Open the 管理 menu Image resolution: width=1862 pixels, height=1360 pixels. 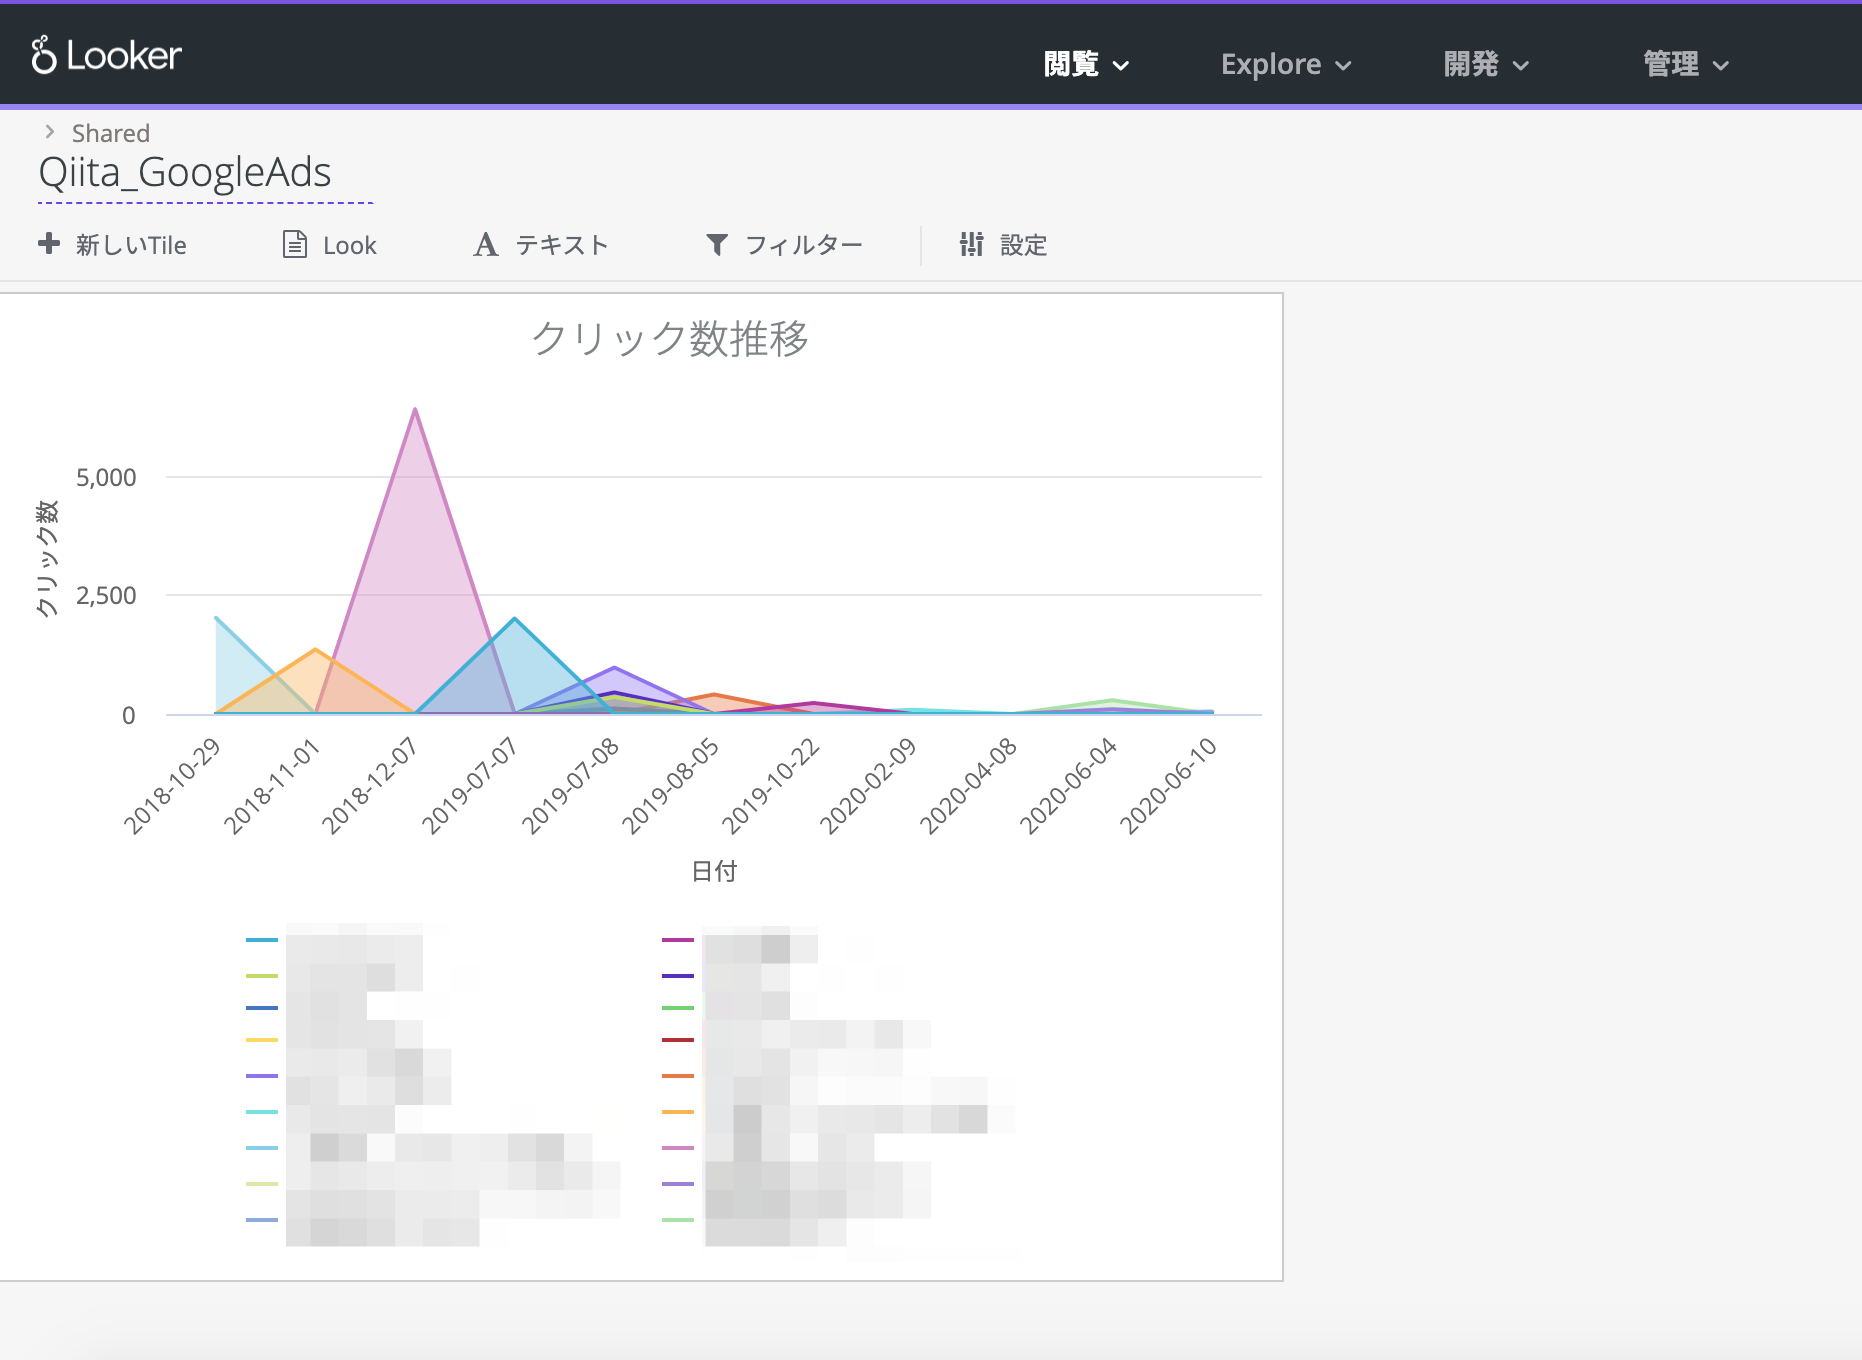coord(1686,64)
